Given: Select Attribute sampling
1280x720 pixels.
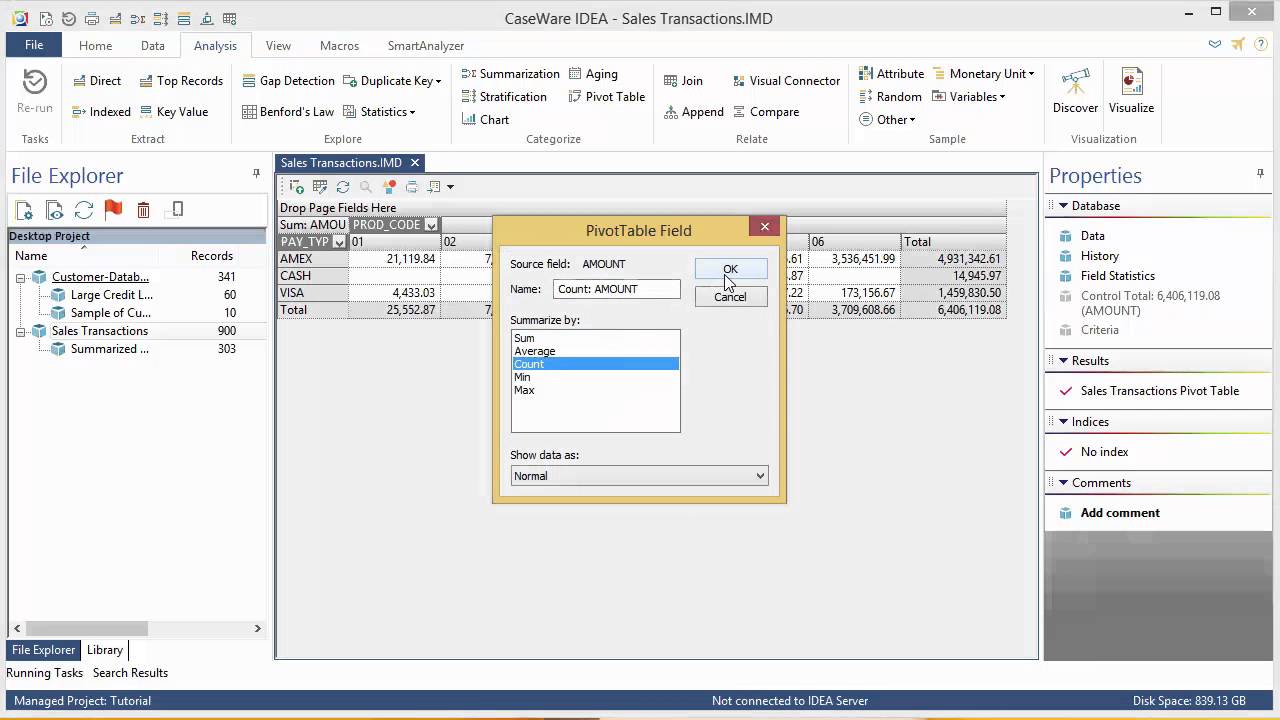Looking at the screenshot, I should (x=891, y=74).
